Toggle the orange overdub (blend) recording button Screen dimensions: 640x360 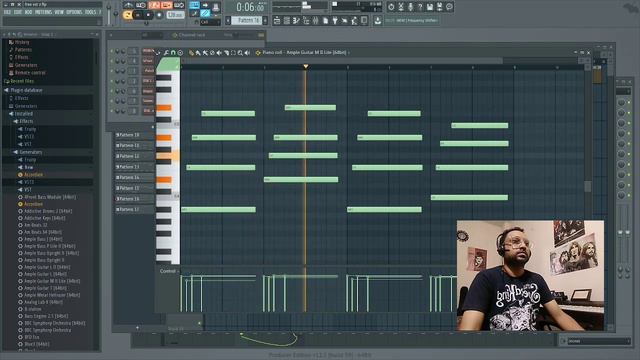pos(167,5)
